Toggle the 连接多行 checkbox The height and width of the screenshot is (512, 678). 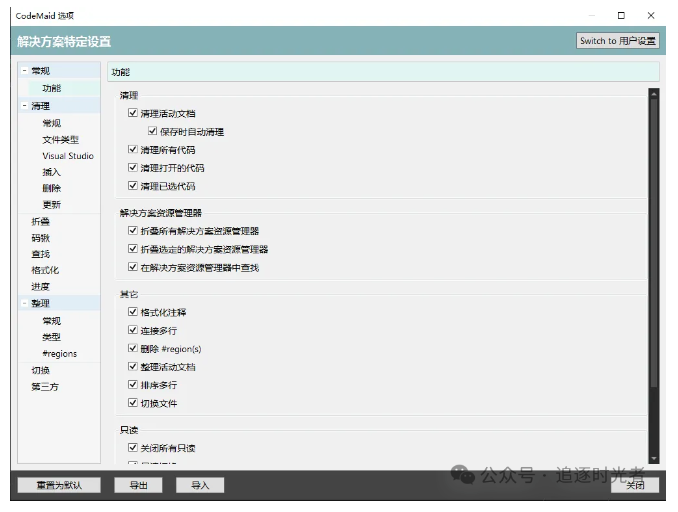(133, 330)
